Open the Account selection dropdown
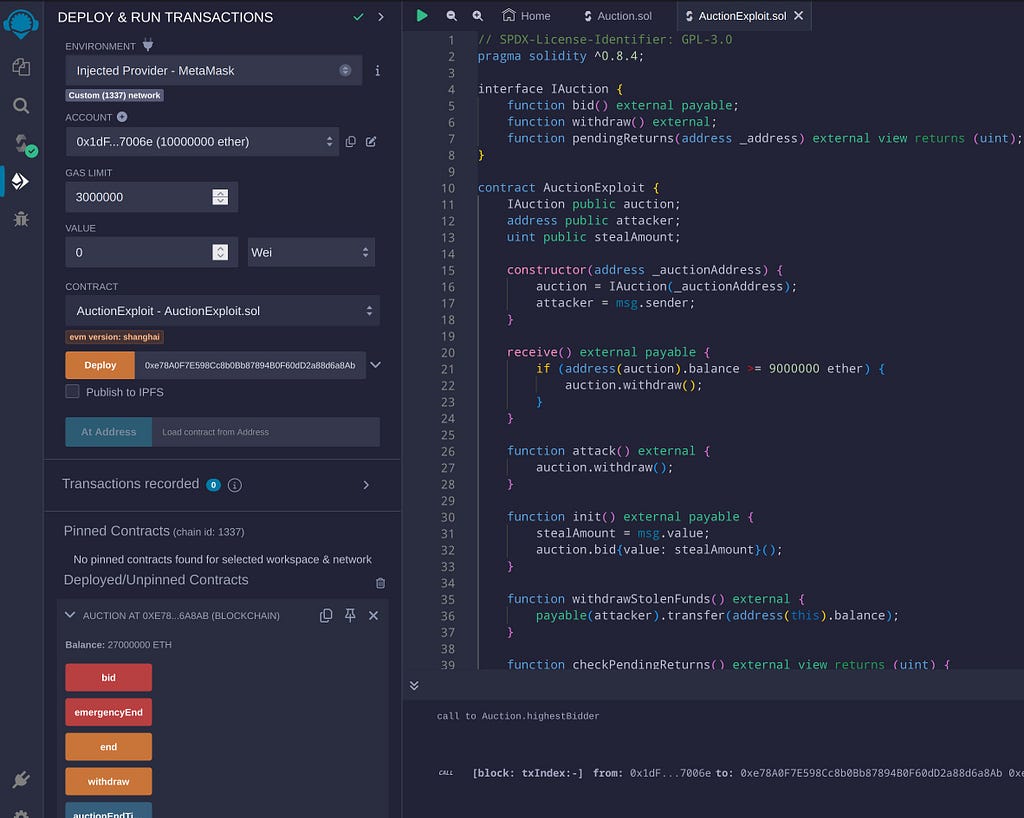 click(202, 142)
